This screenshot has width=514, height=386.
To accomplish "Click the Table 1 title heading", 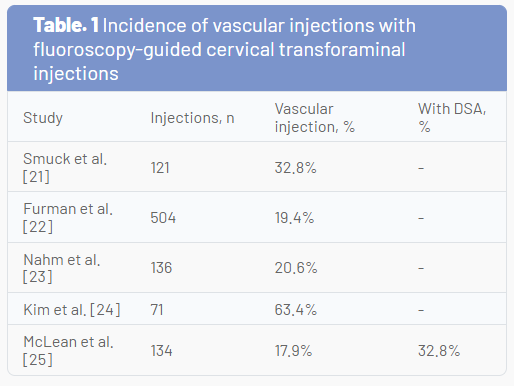I will pyautogui.click(x=224, y=49).
